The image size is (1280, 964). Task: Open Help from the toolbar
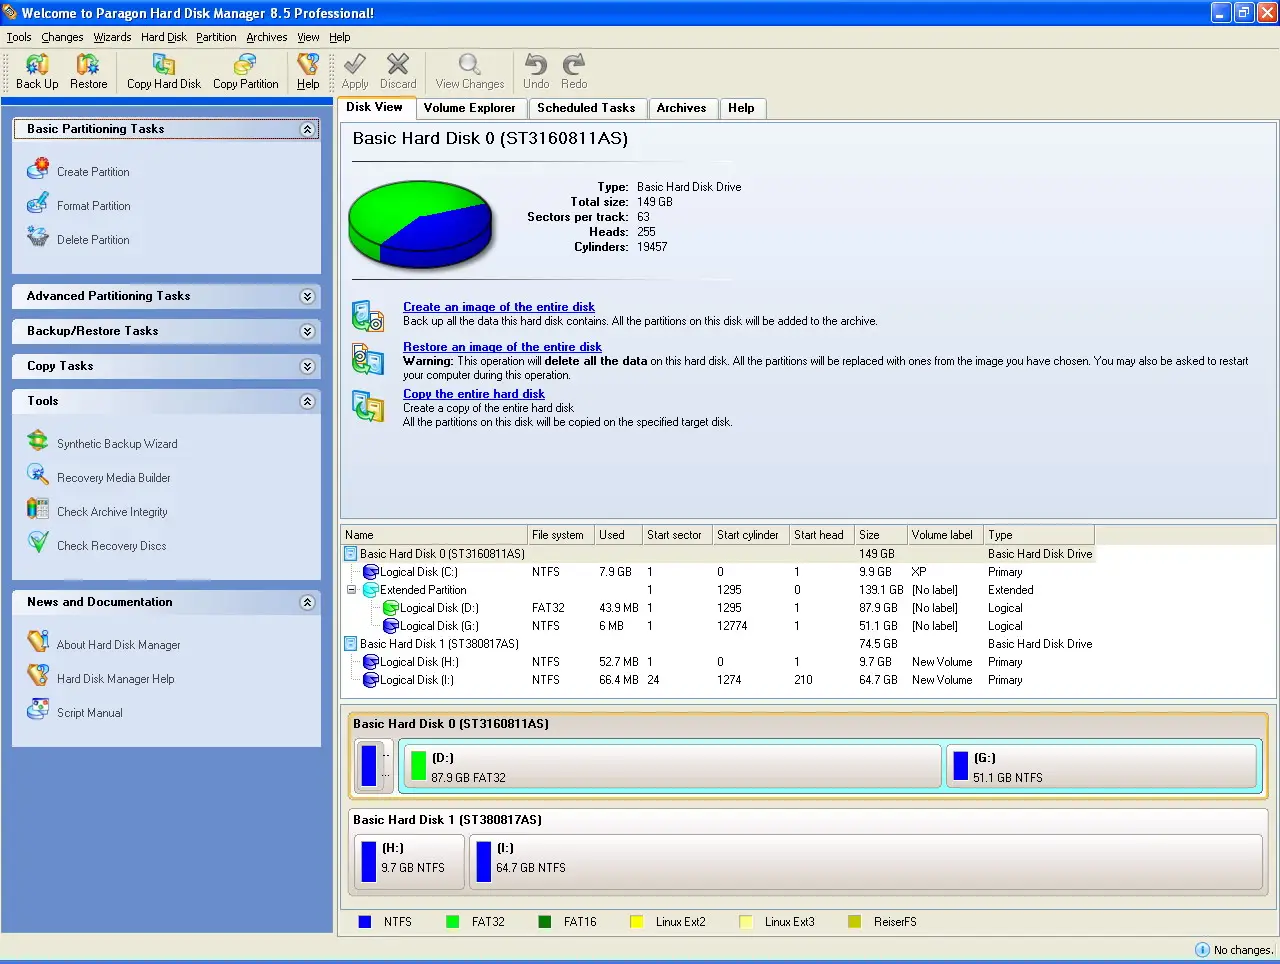click(x=308, y=71)
